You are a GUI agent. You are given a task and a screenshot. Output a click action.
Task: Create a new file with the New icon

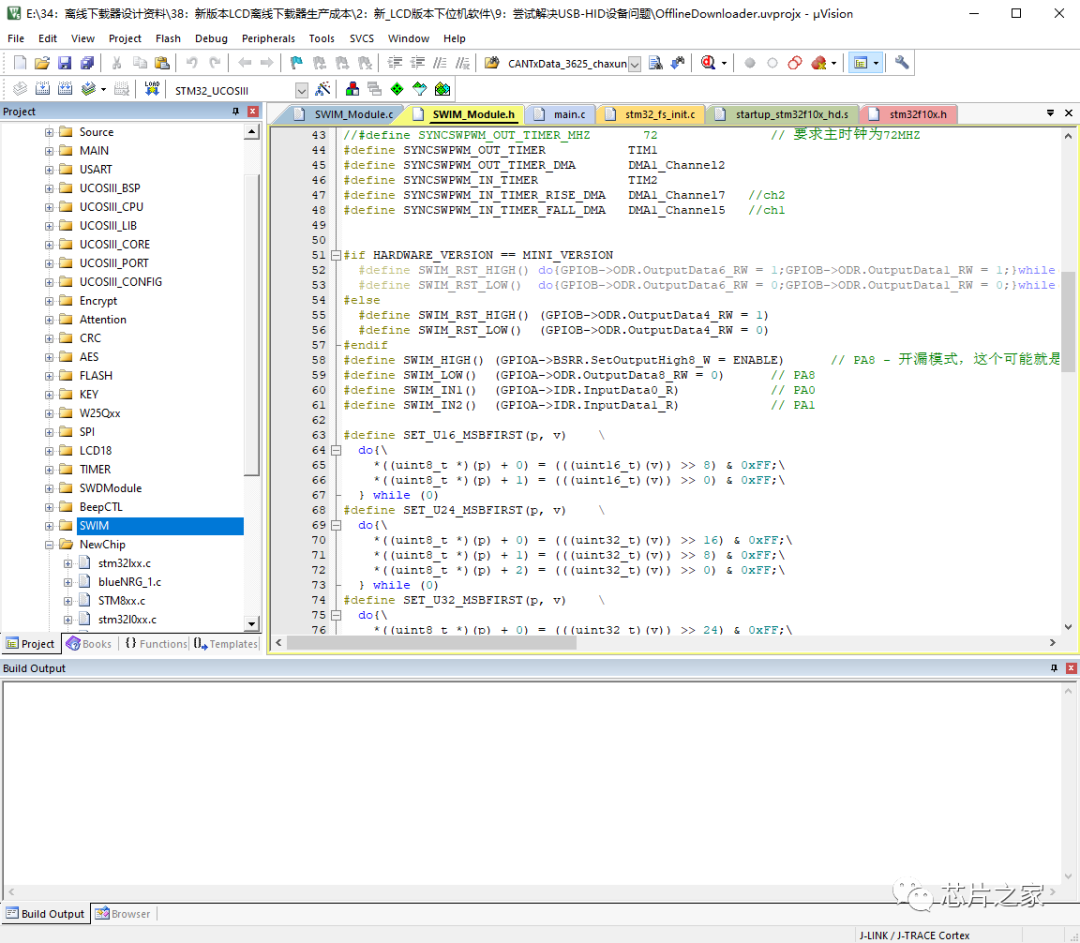point(20,63)
